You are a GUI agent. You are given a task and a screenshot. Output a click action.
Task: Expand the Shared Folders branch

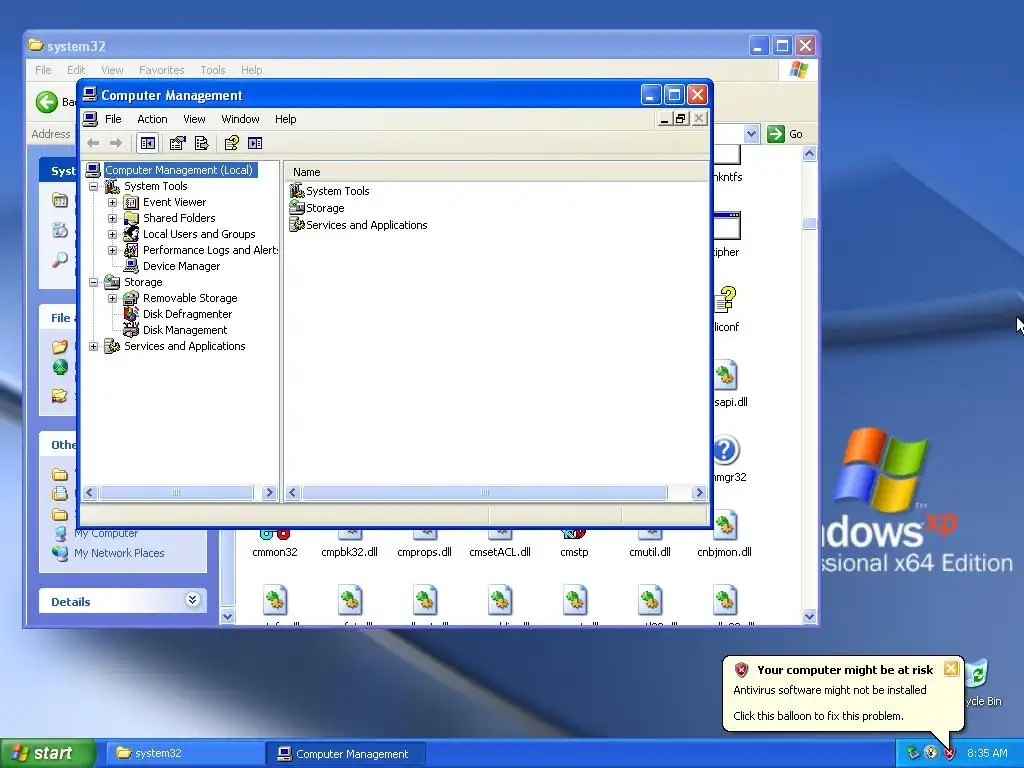click(x=112, y=218)
